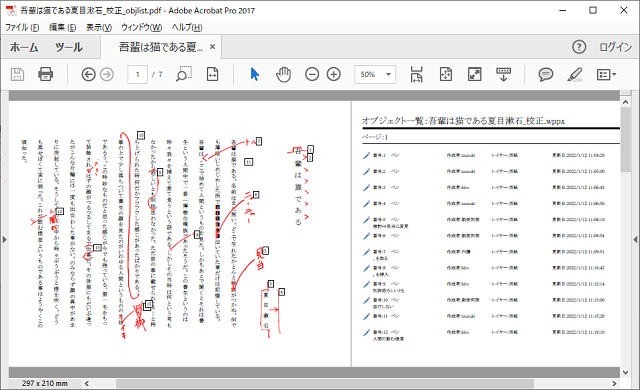Click author text of the 番号:7 row
This screenshot has width=640, height=390.
coord(459,252)
